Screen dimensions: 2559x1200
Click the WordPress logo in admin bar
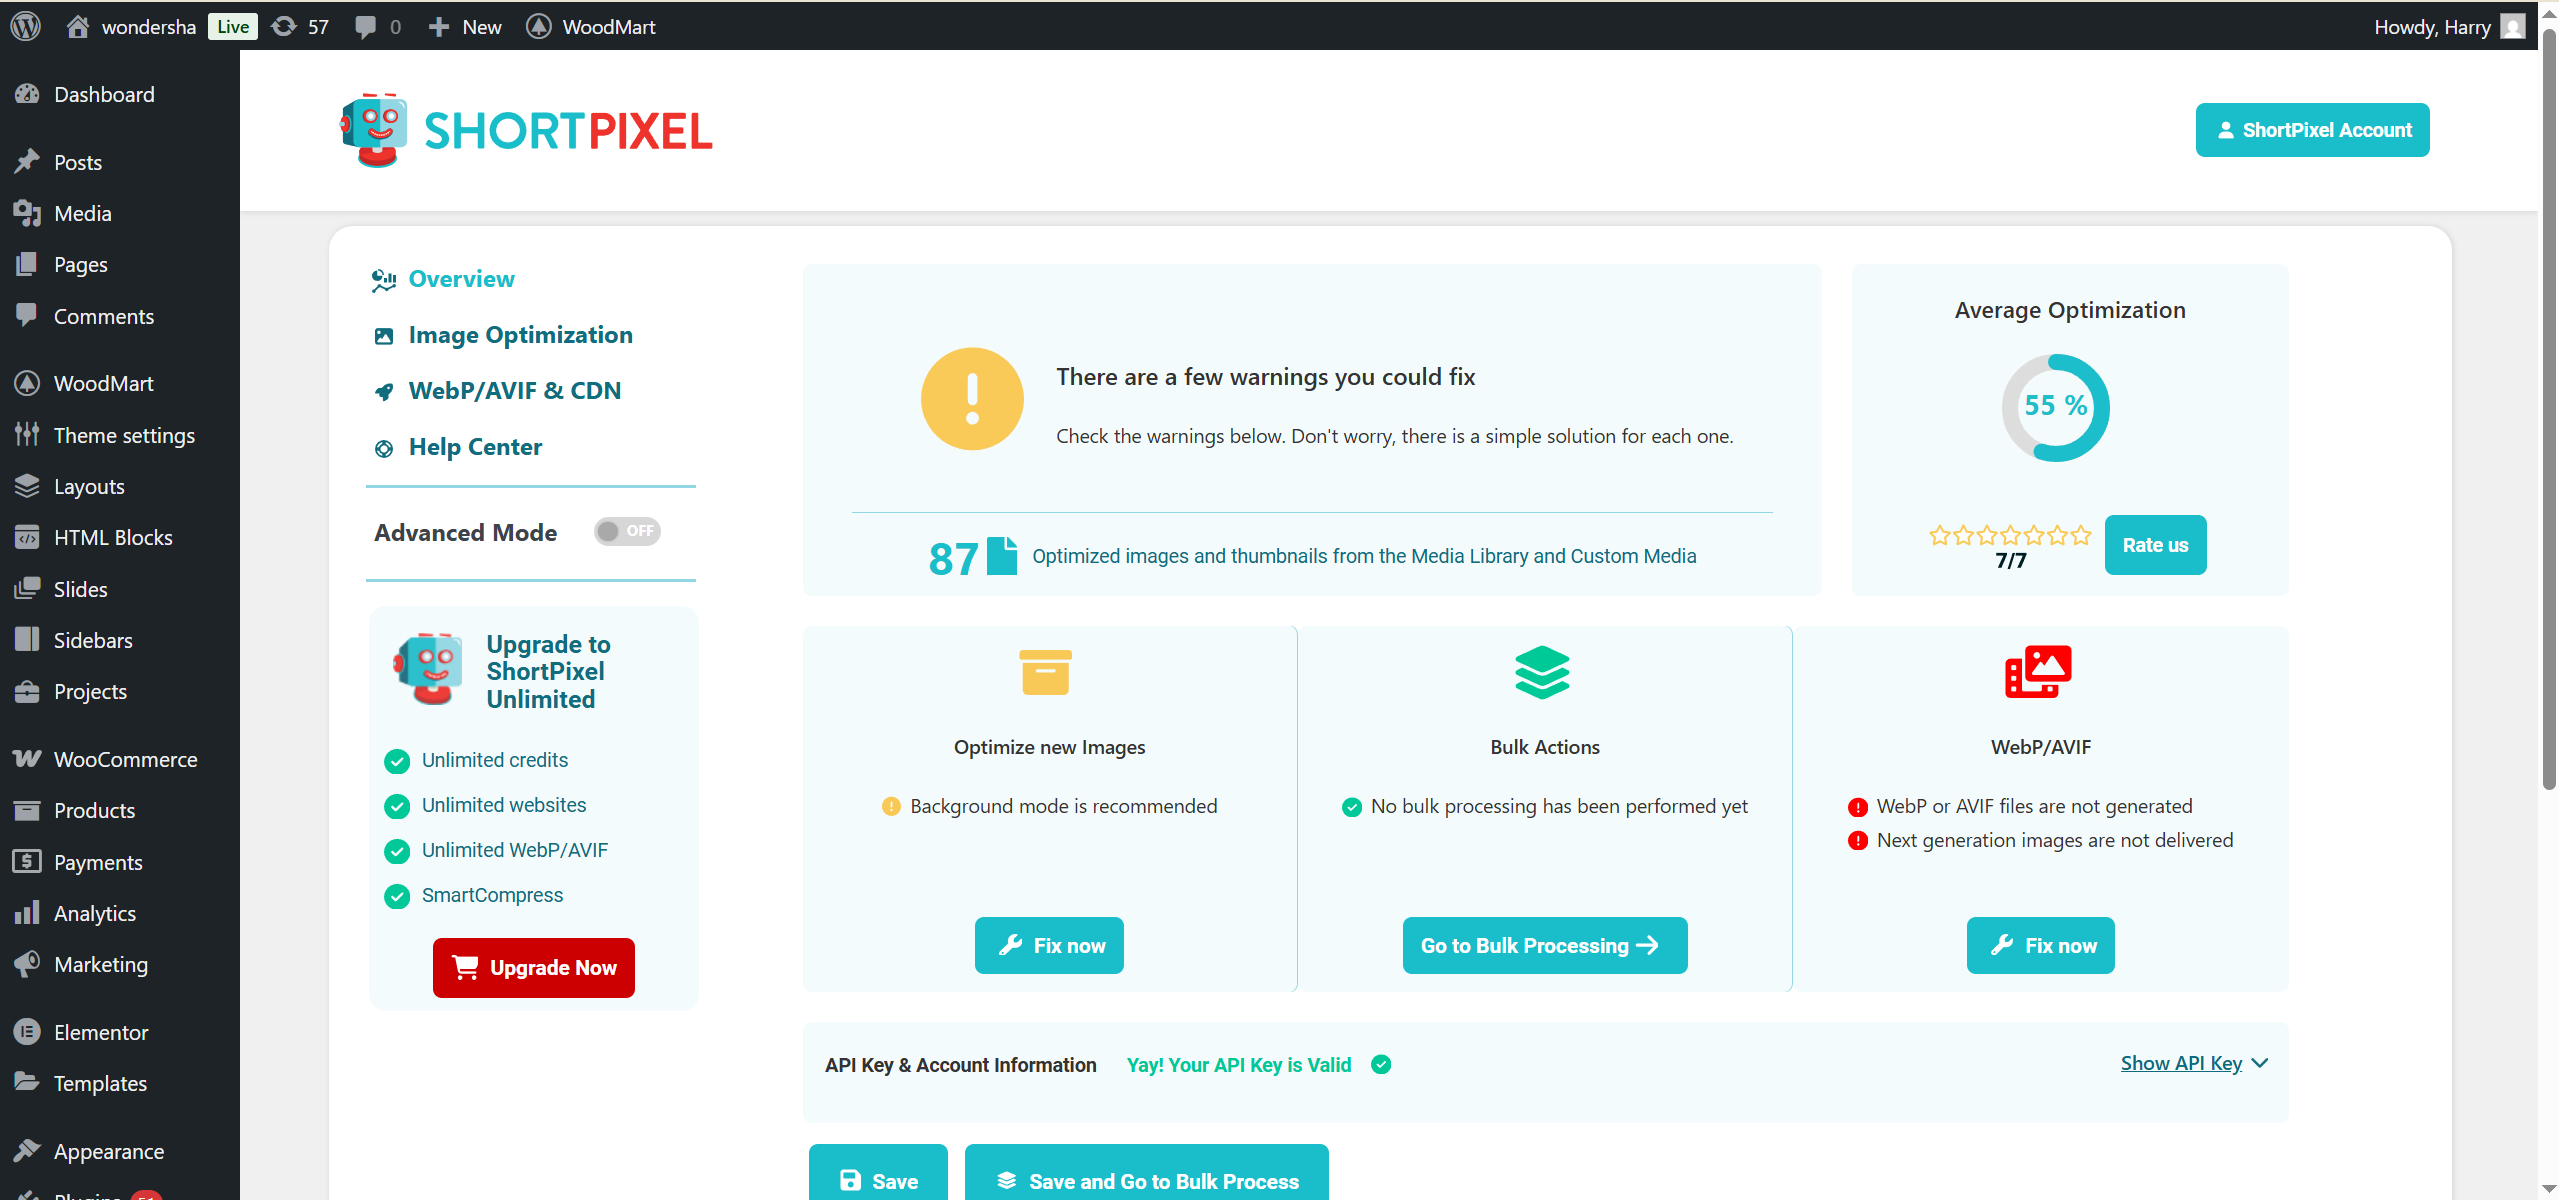coord(26,26)
